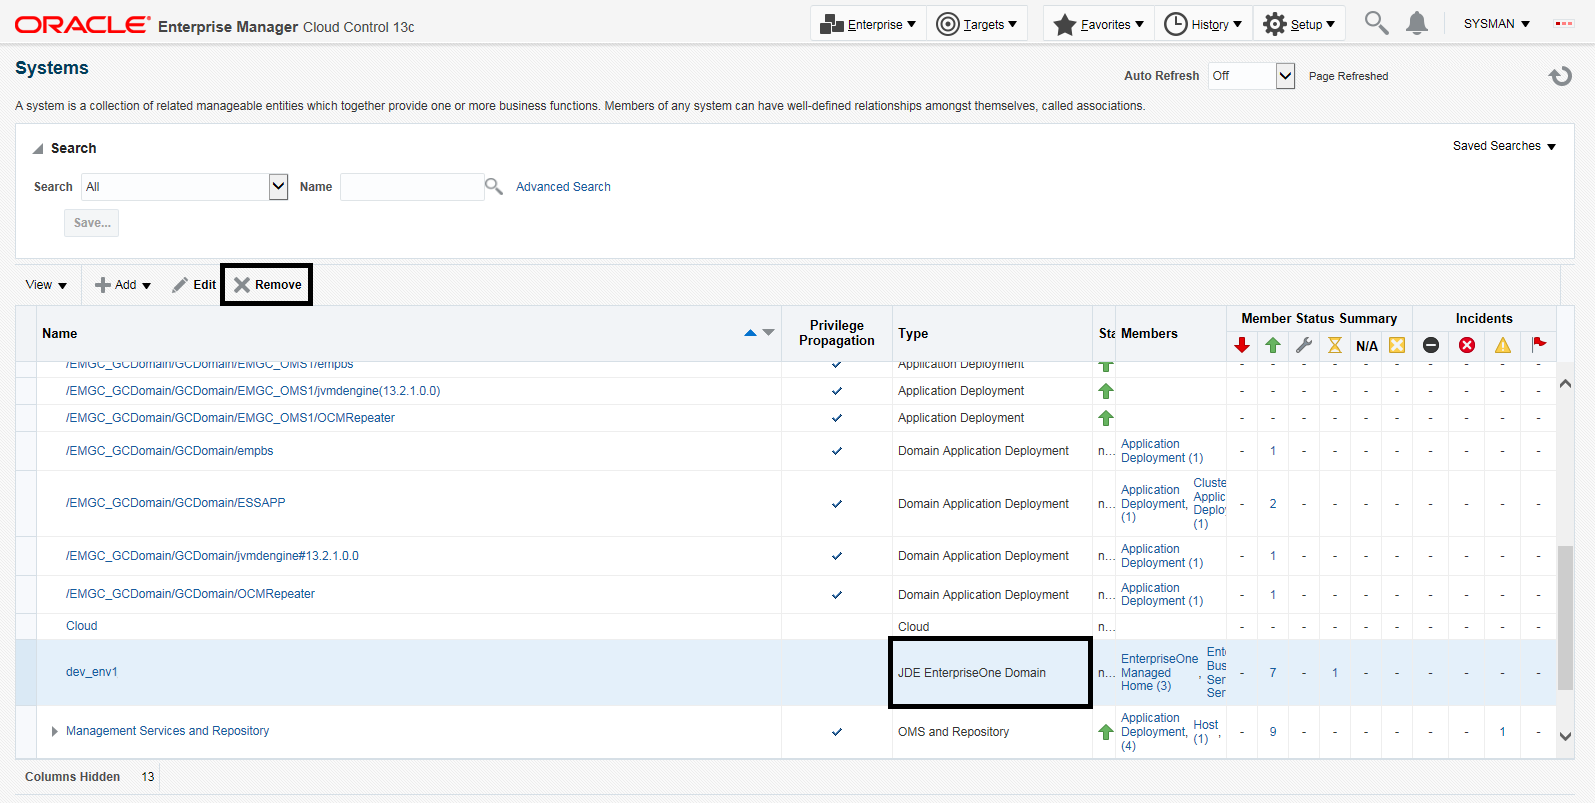
Task: Expand Management Services and Repository row
Action: coord(54,731)
